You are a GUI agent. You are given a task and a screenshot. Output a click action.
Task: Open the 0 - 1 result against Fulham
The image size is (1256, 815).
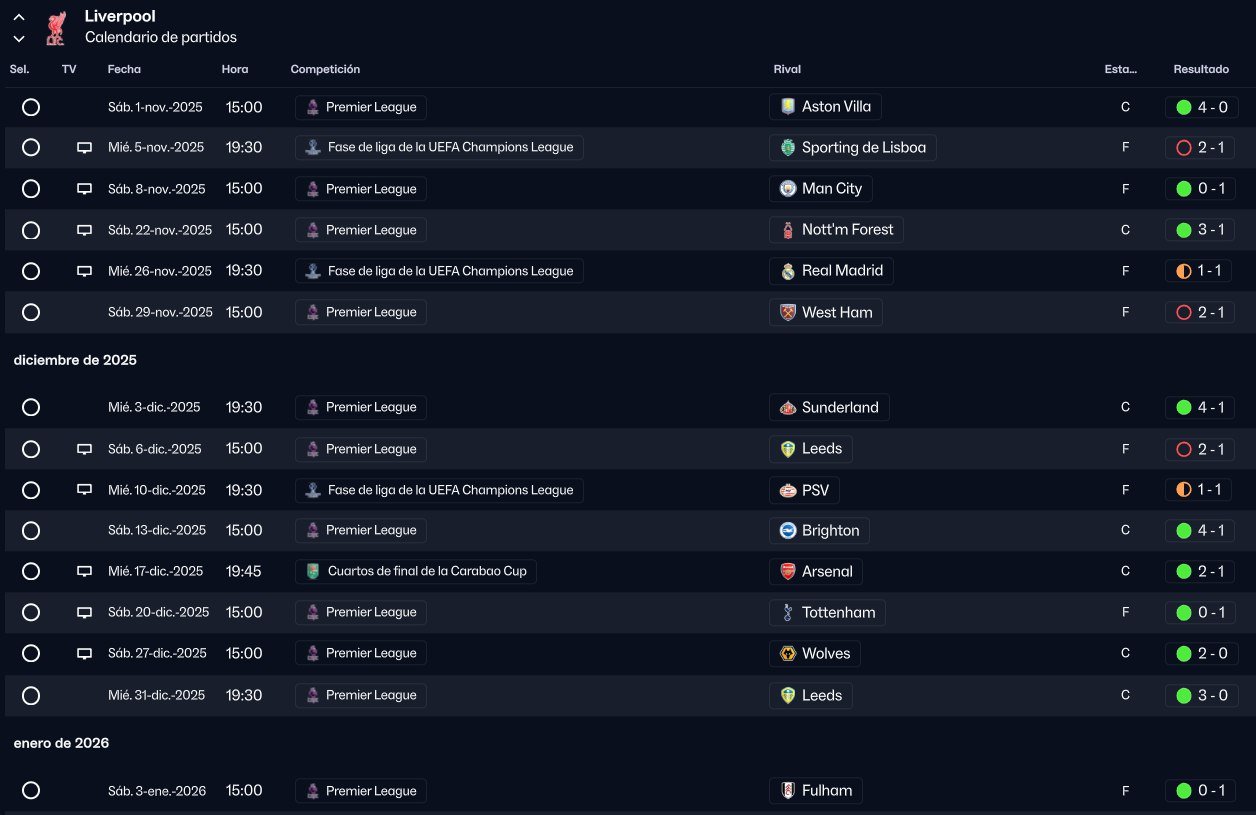point(1200,791)
